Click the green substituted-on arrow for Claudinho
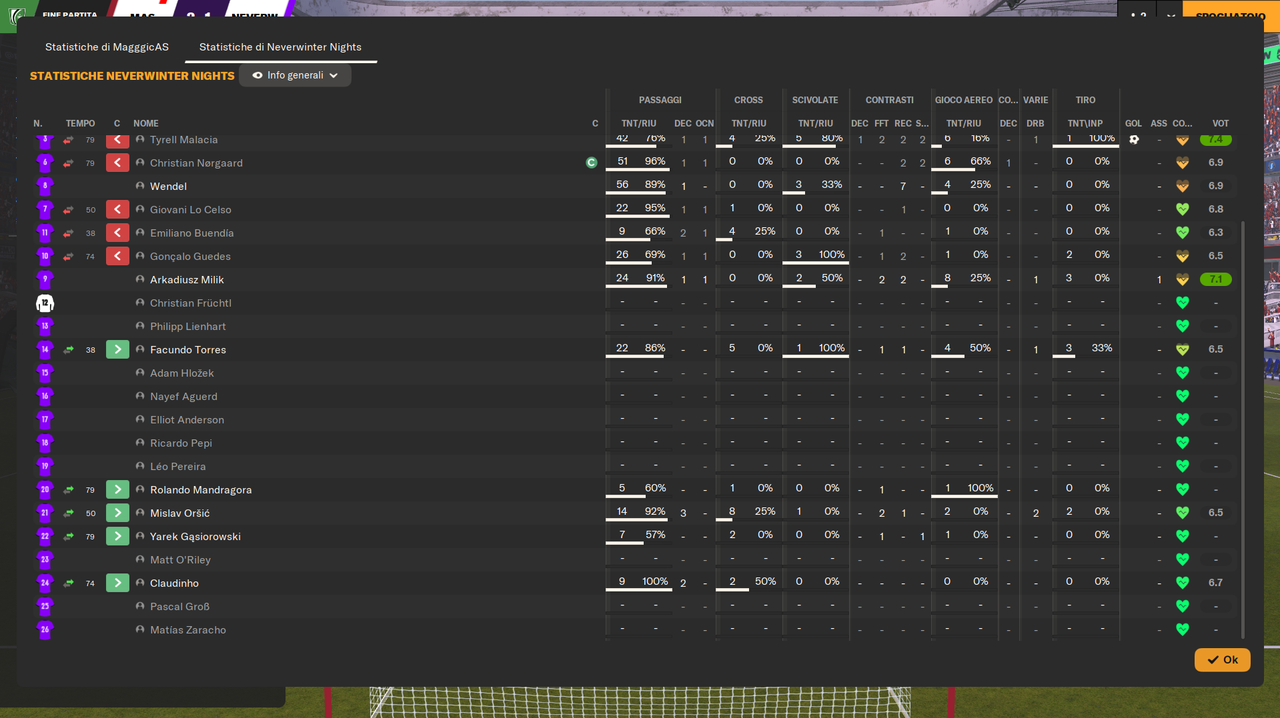This screenshot has width=1280, height=718. [x=117, y=583]
